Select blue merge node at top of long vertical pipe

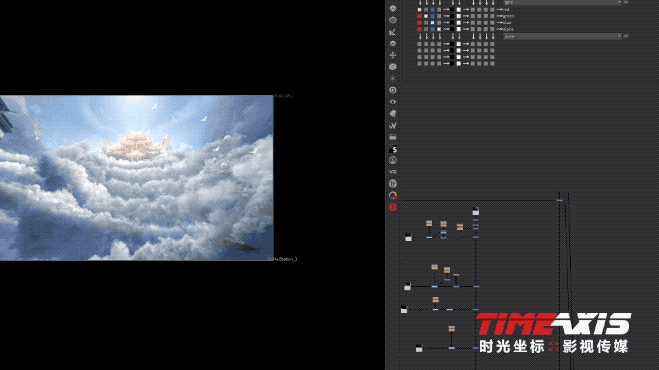click(559, 200)
